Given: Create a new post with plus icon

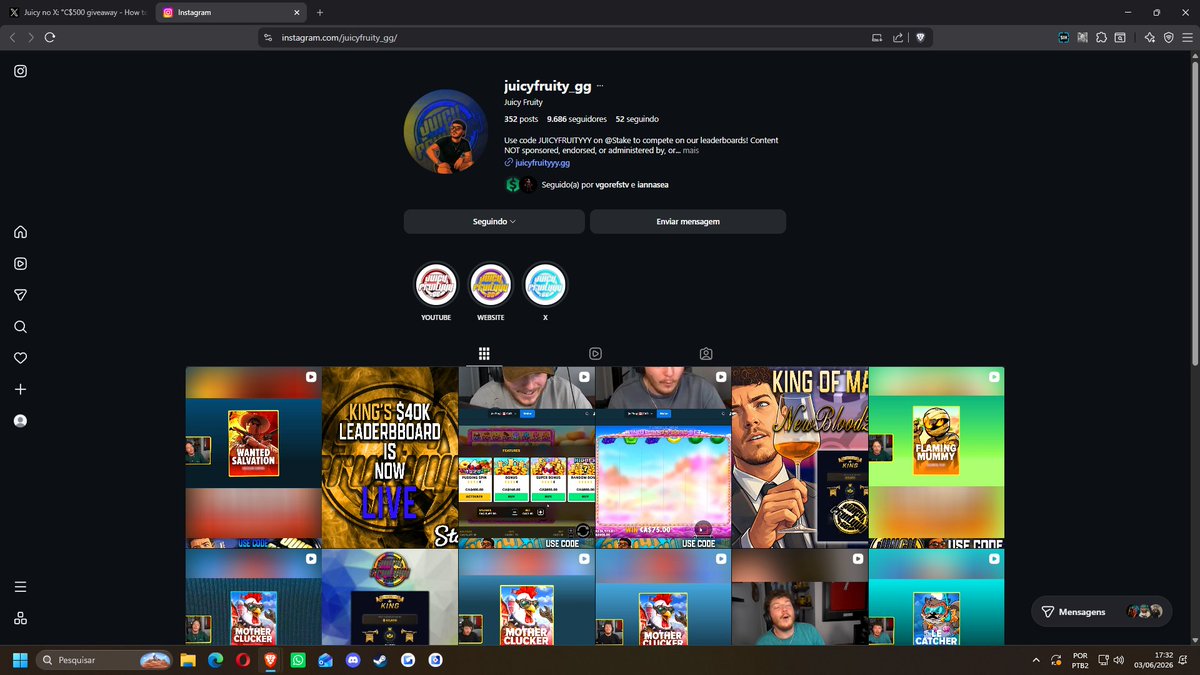Looking at the screenshot, I should tap(20, 389).
